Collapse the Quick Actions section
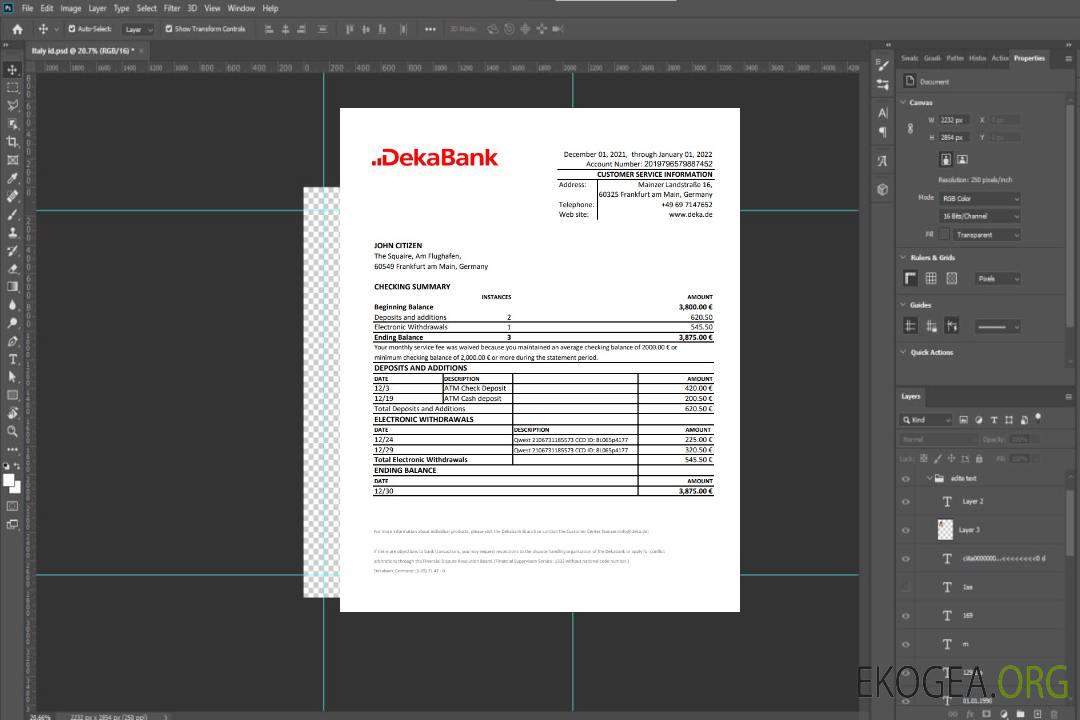Image resolution: width=1080 pixels, height=720 pixels. [903, 352]
